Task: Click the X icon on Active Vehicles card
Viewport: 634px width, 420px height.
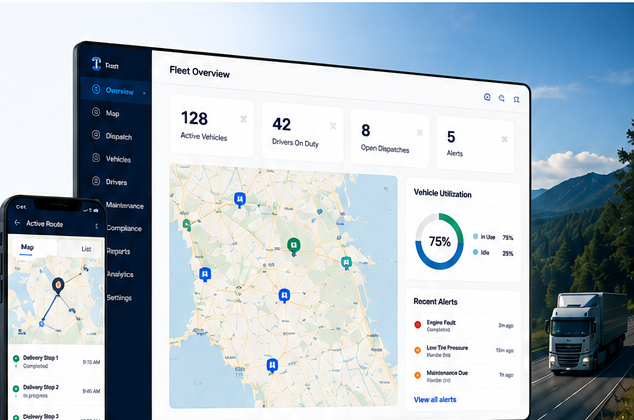Action: [x=243, y=119]
